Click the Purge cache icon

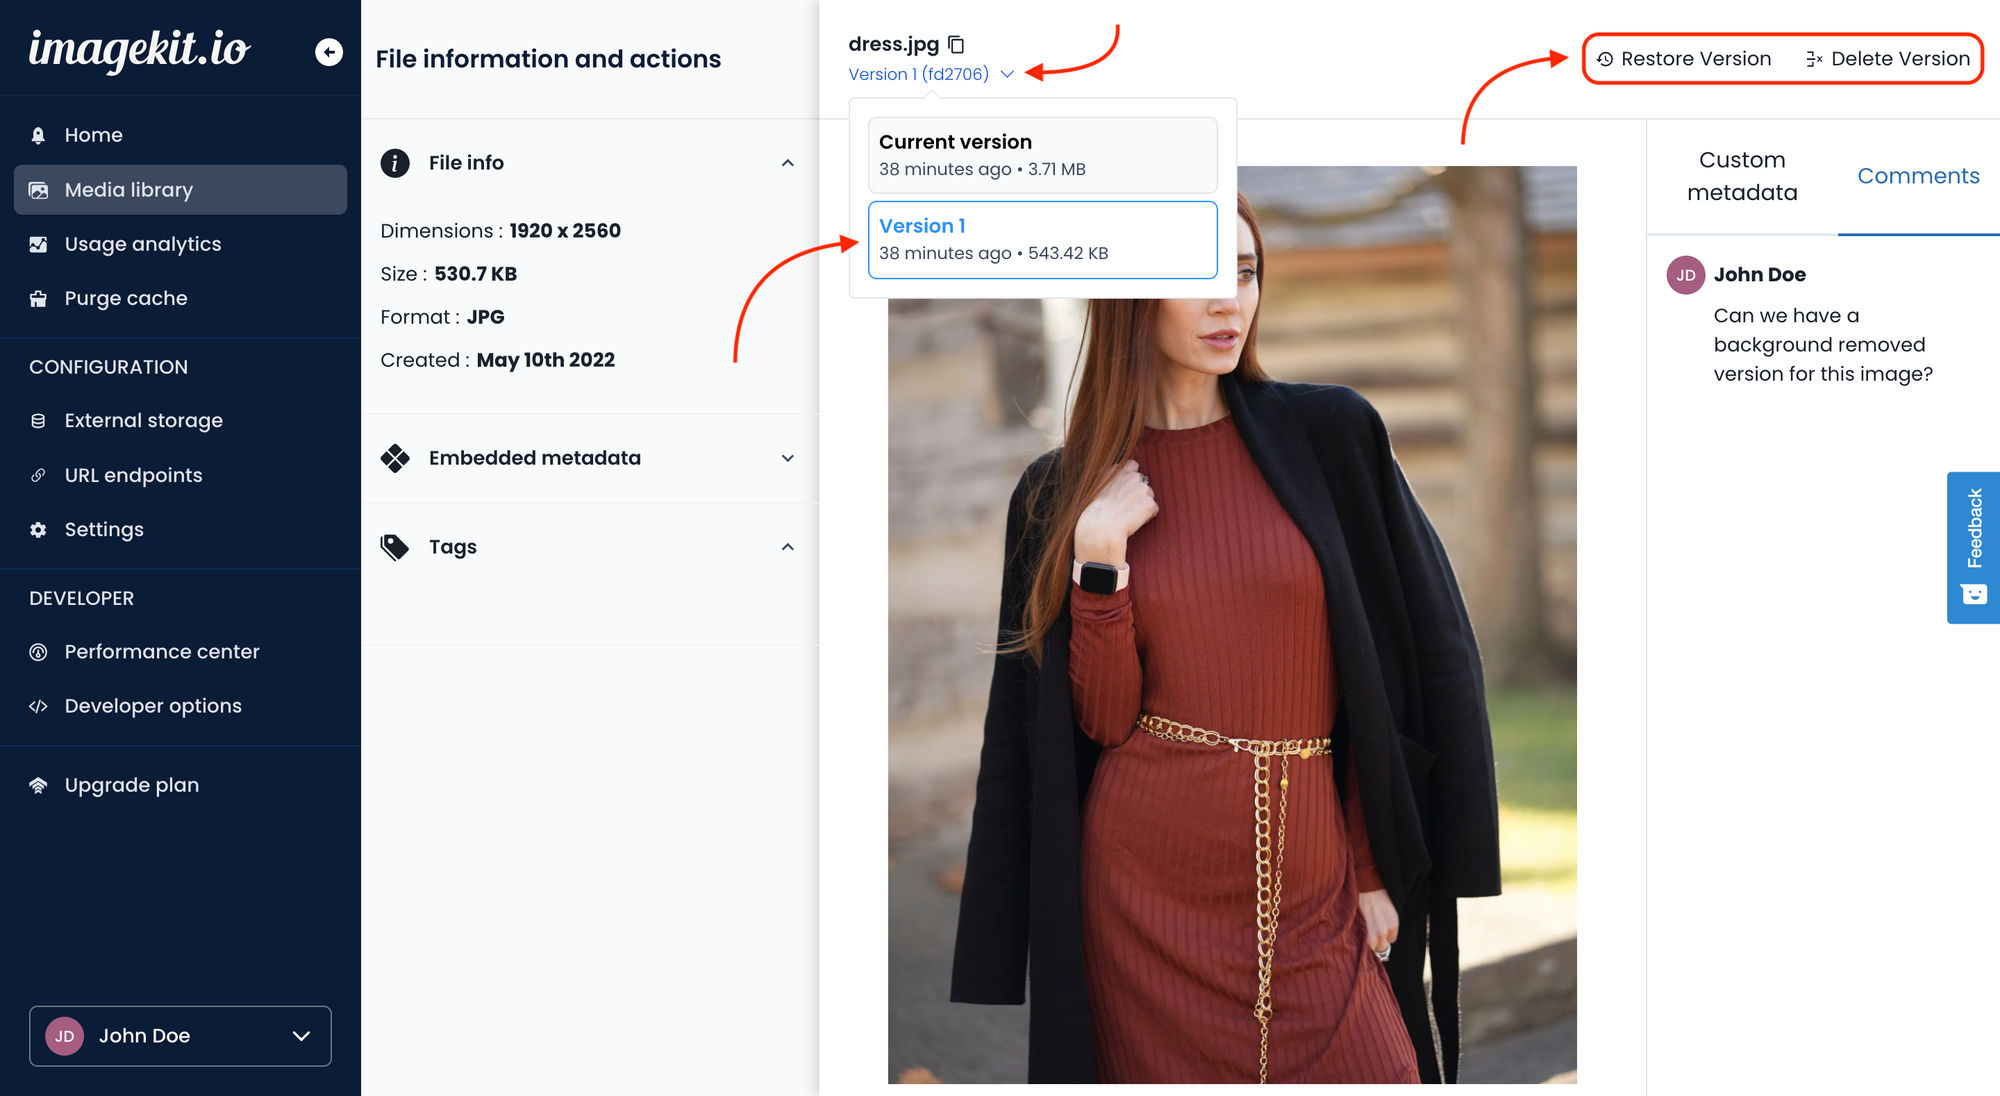pyautogui.click(x=38, y=298)
